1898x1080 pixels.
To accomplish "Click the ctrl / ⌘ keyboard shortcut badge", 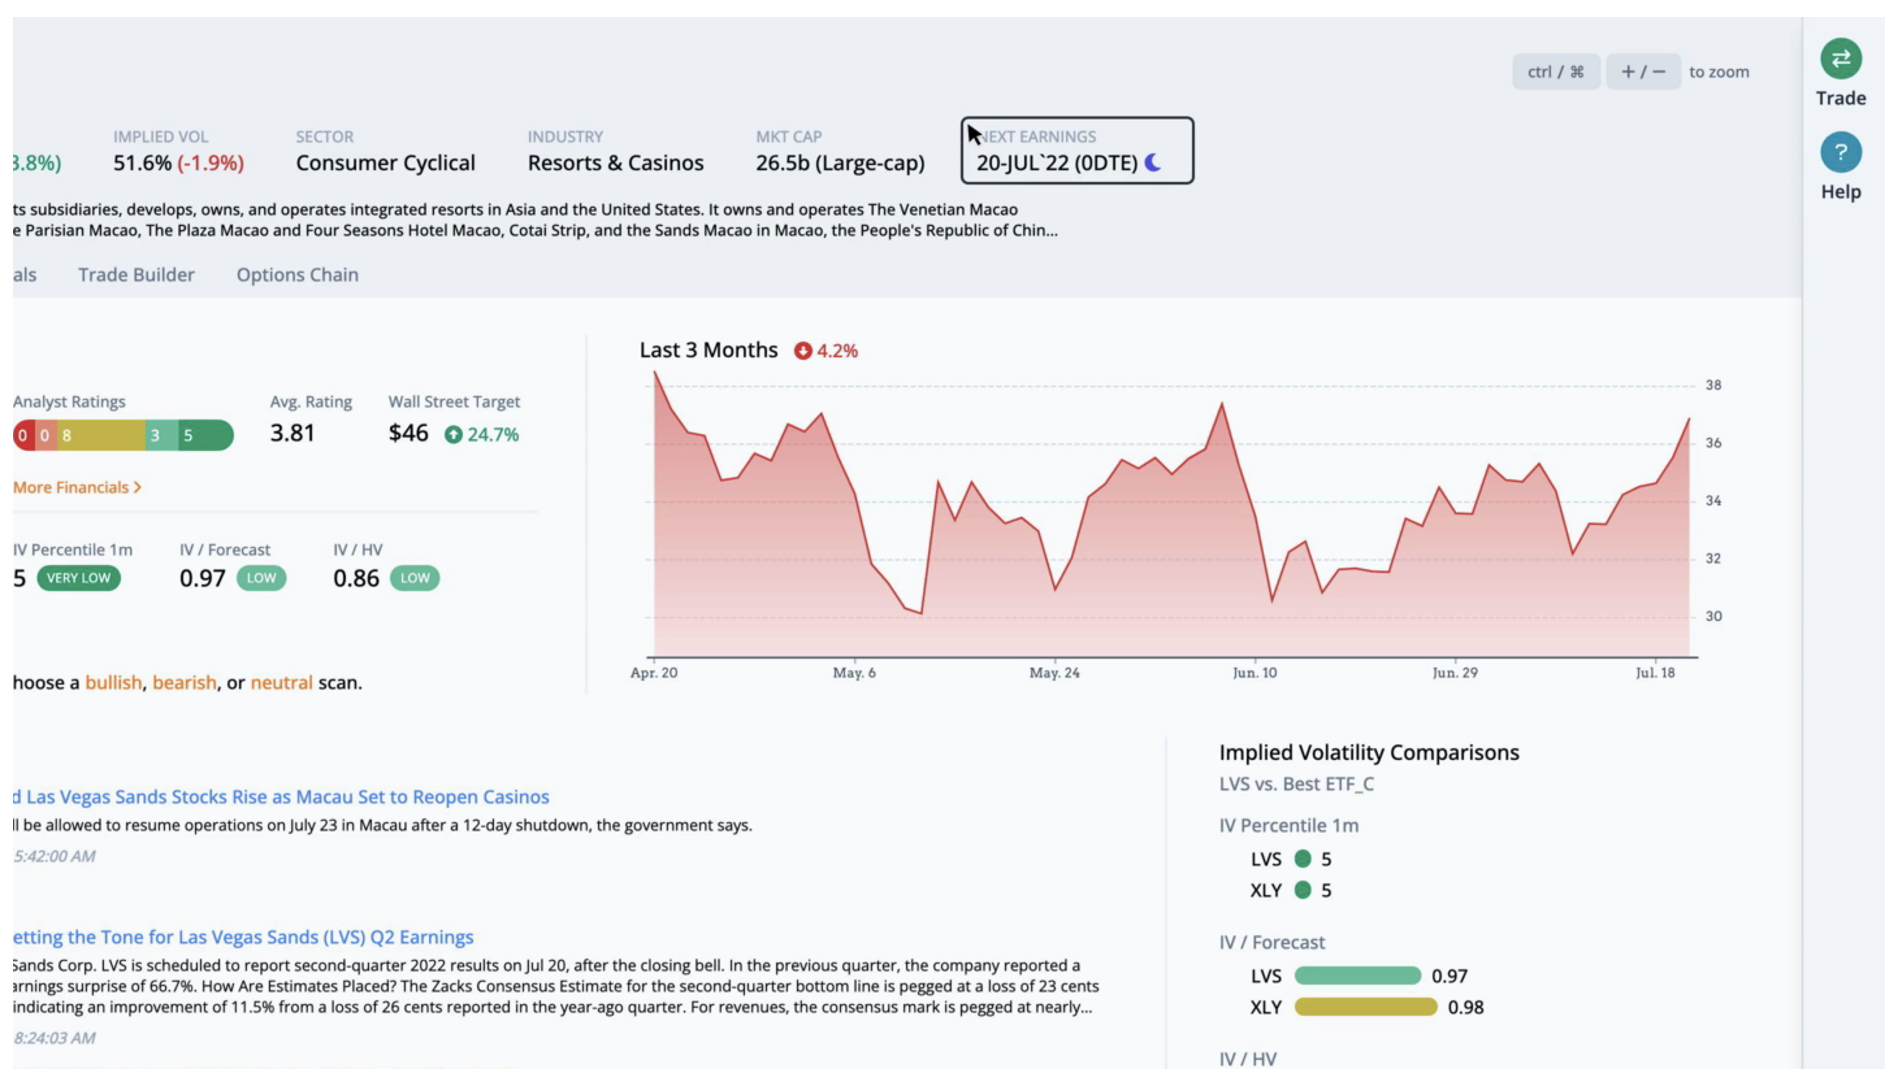I will point(1555,72).
